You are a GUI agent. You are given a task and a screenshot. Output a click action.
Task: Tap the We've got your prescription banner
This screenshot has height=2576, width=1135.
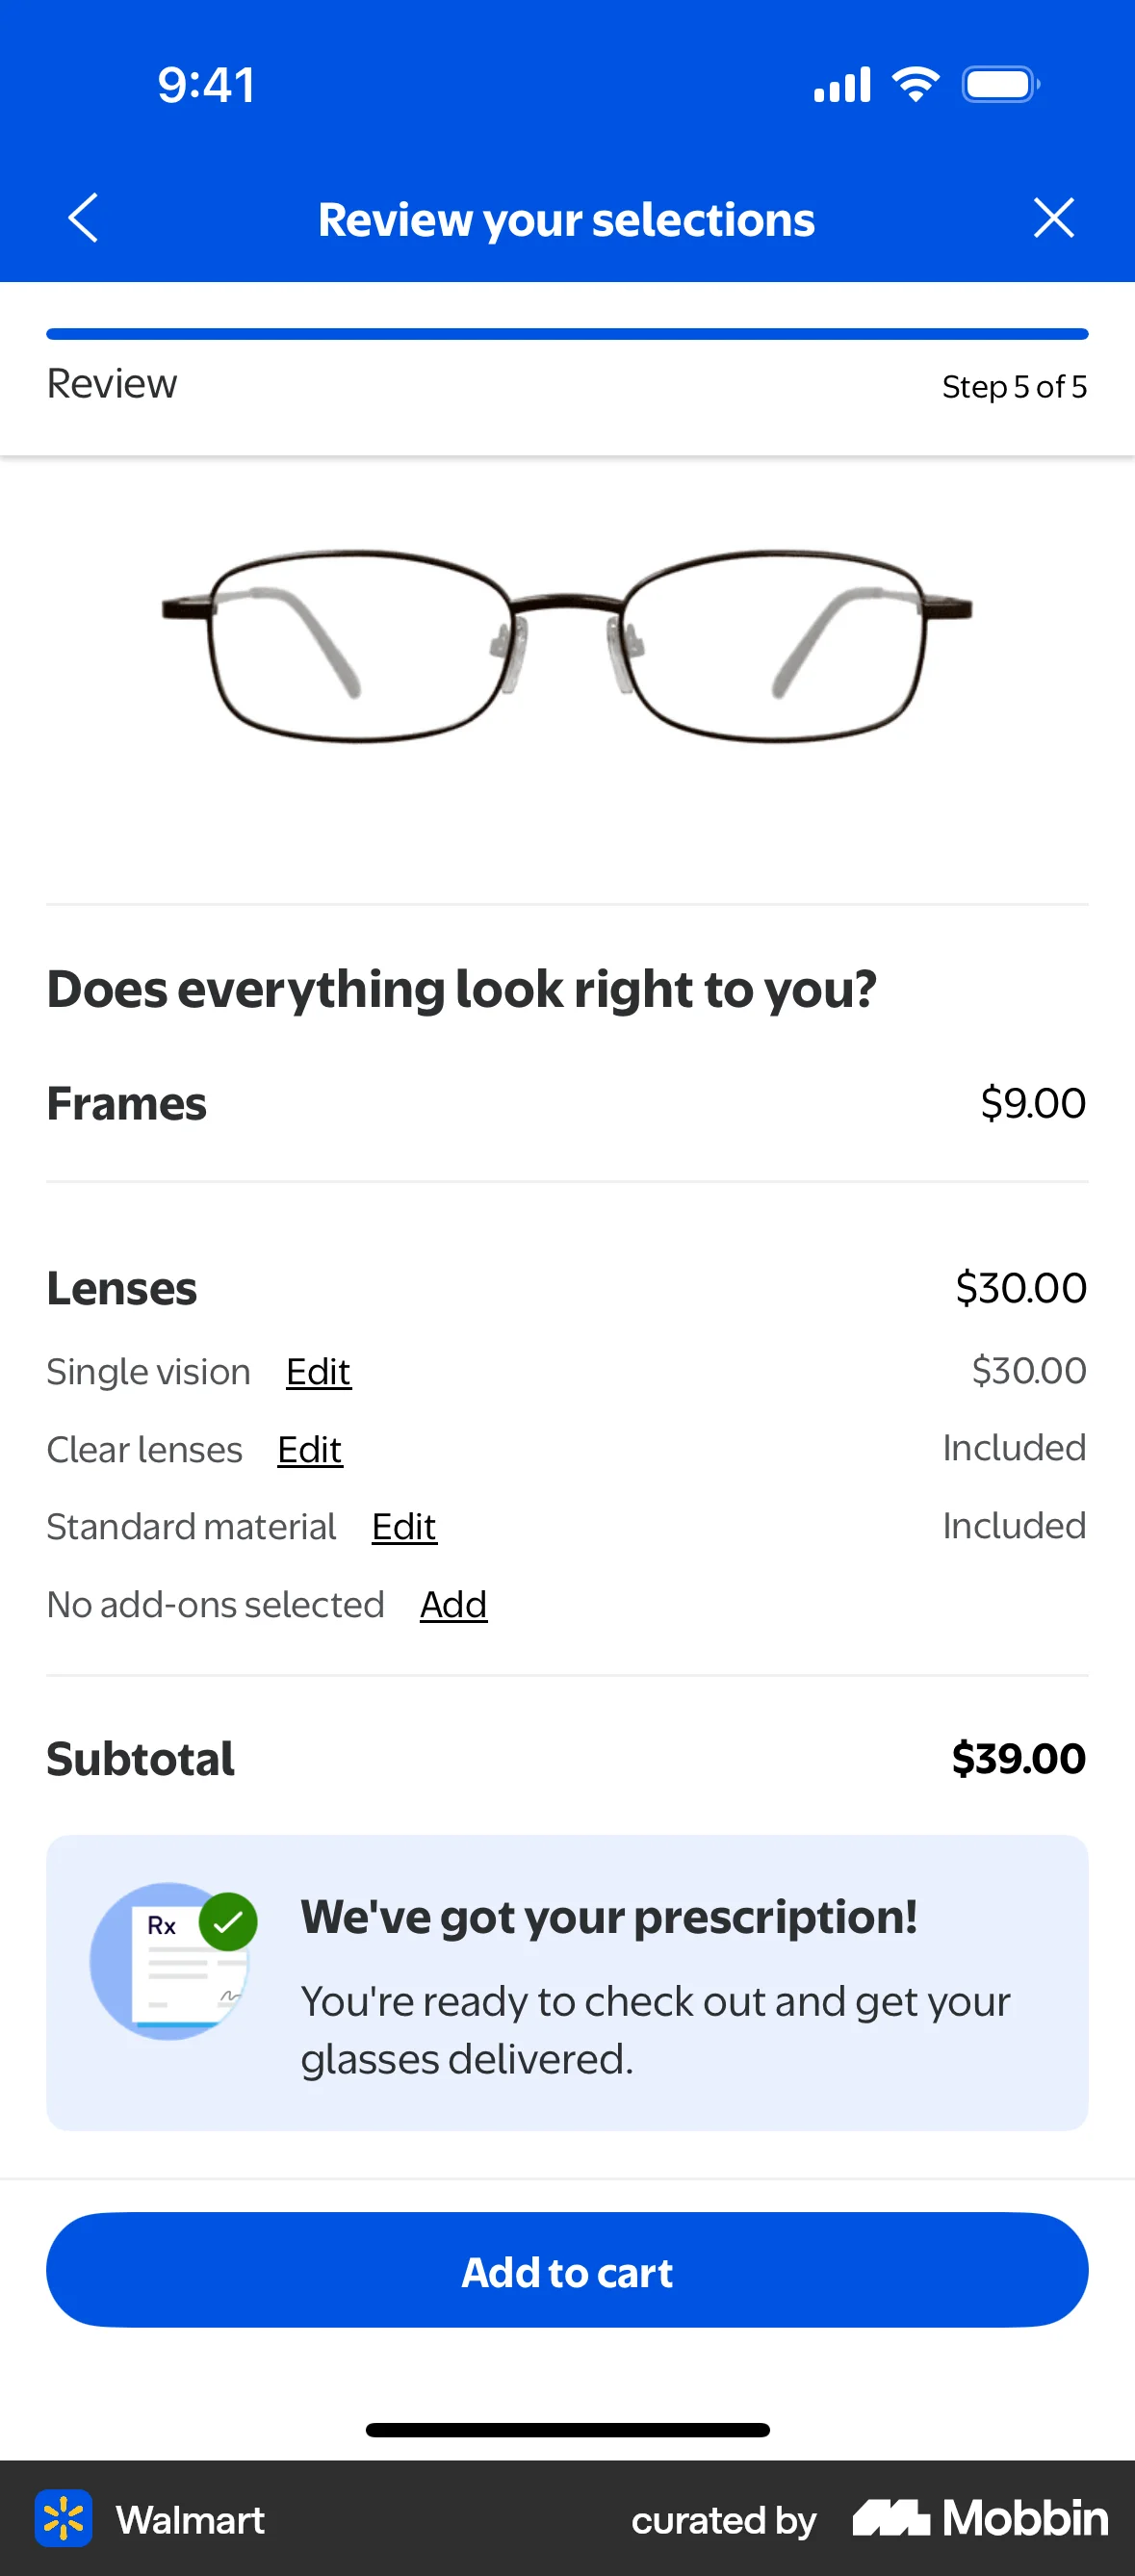(x=567, y=1983)
